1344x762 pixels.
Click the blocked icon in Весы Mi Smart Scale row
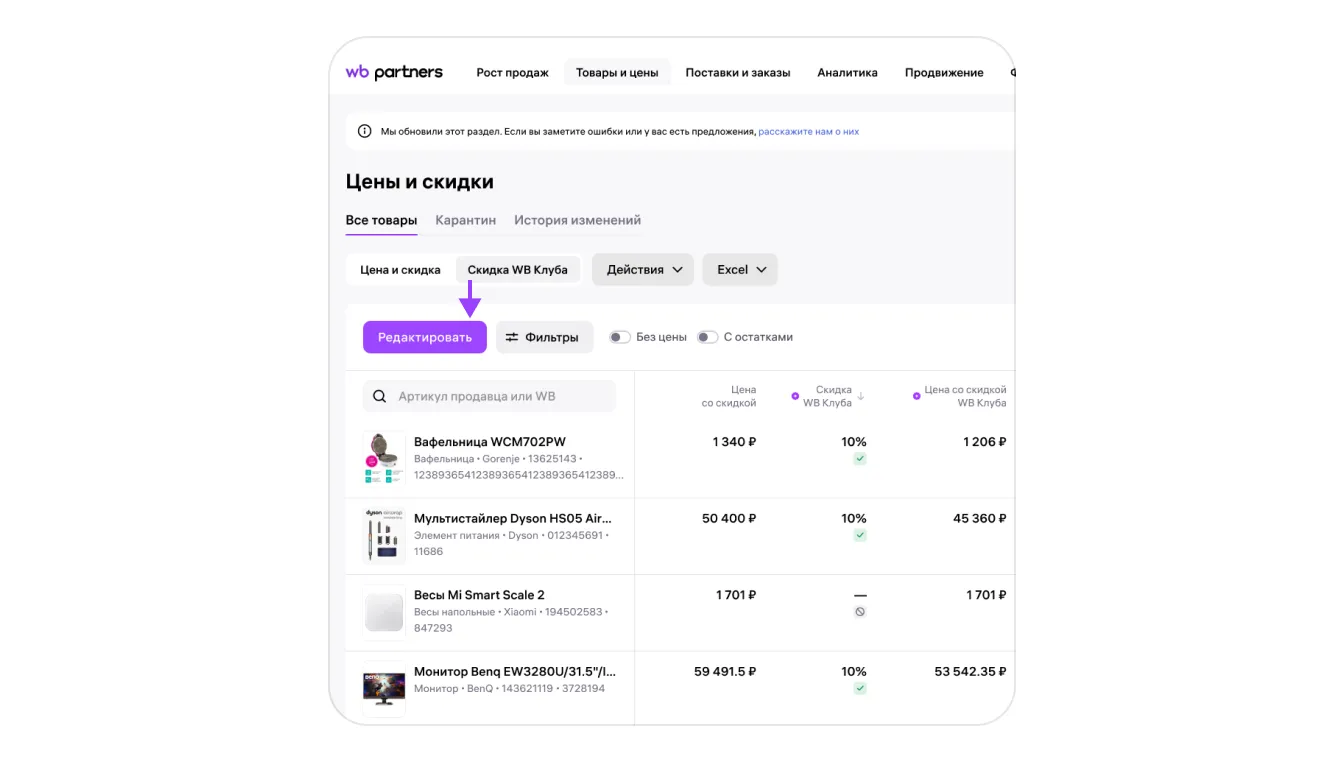[860, 612]
